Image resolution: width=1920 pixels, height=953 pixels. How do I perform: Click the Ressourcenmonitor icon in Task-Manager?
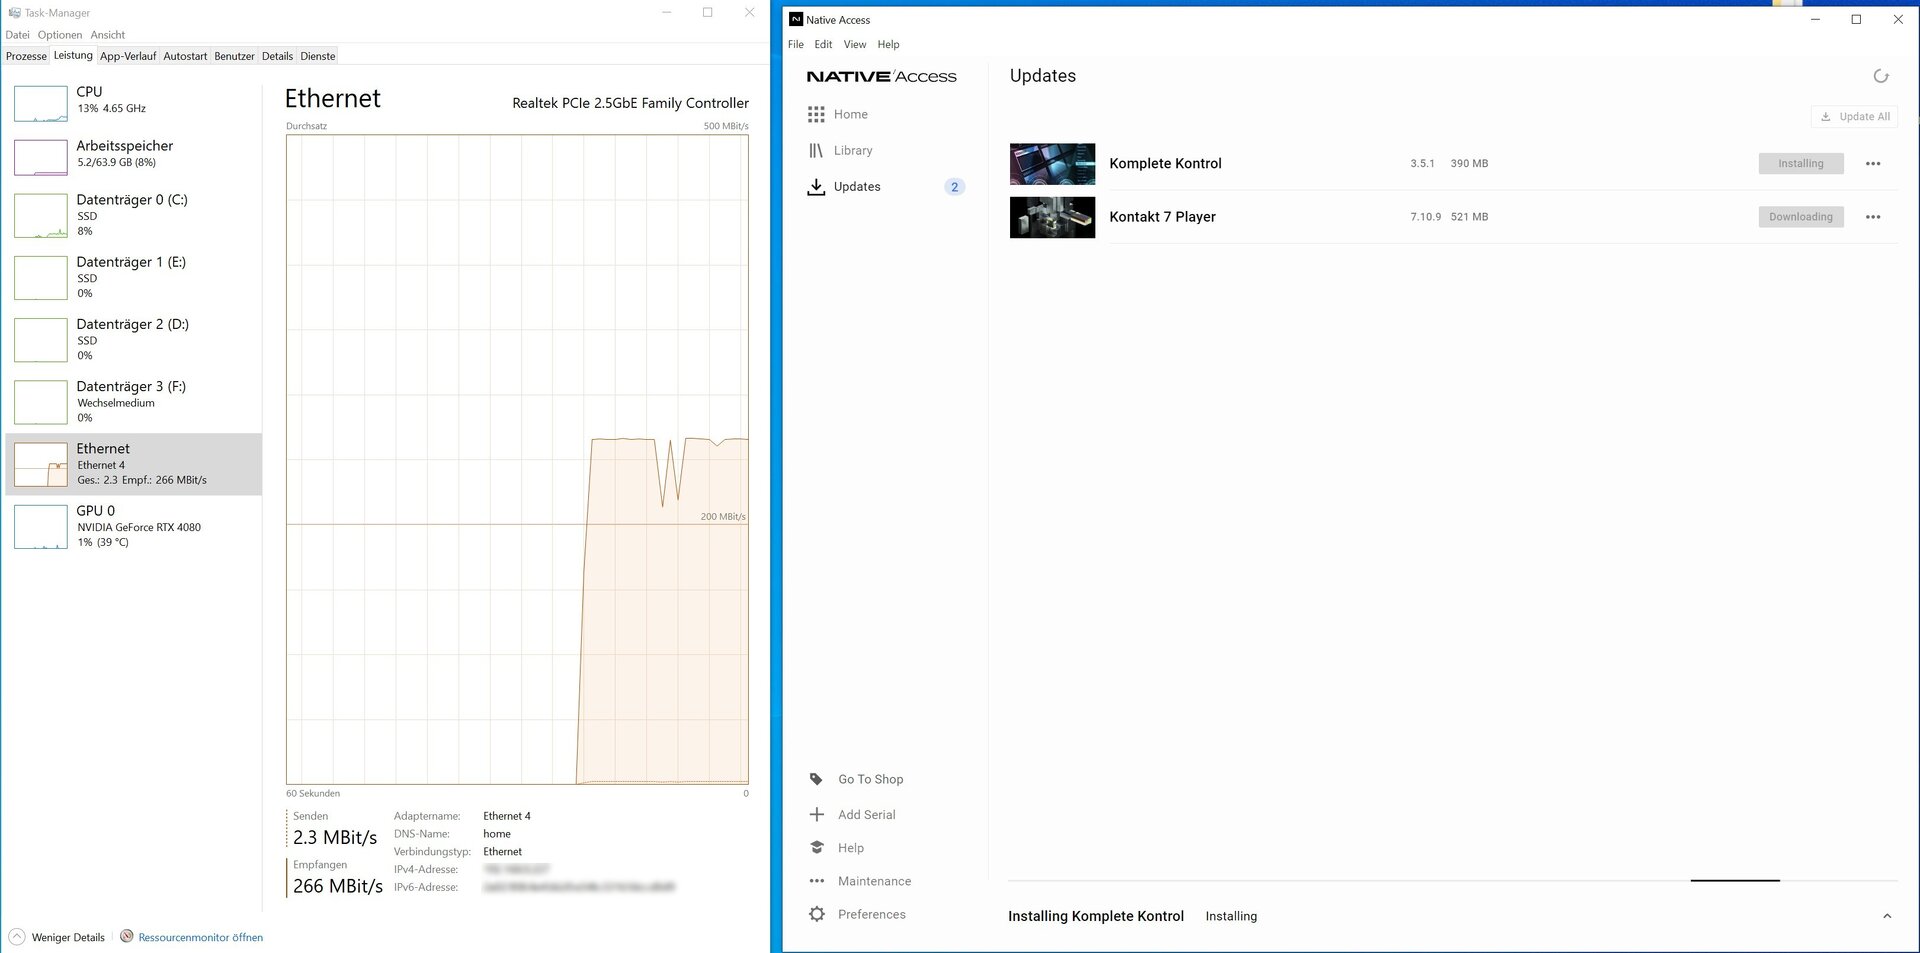(x=127, y=937)
